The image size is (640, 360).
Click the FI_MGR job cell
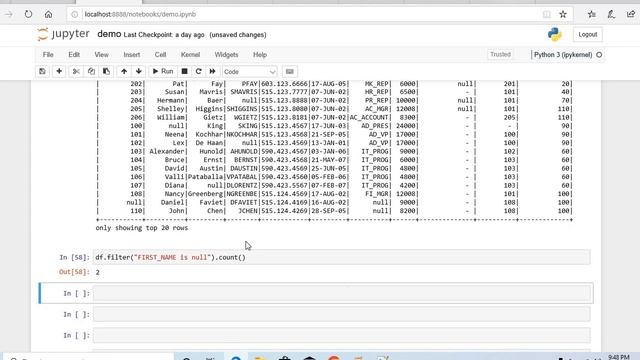[x=377, y=194]
